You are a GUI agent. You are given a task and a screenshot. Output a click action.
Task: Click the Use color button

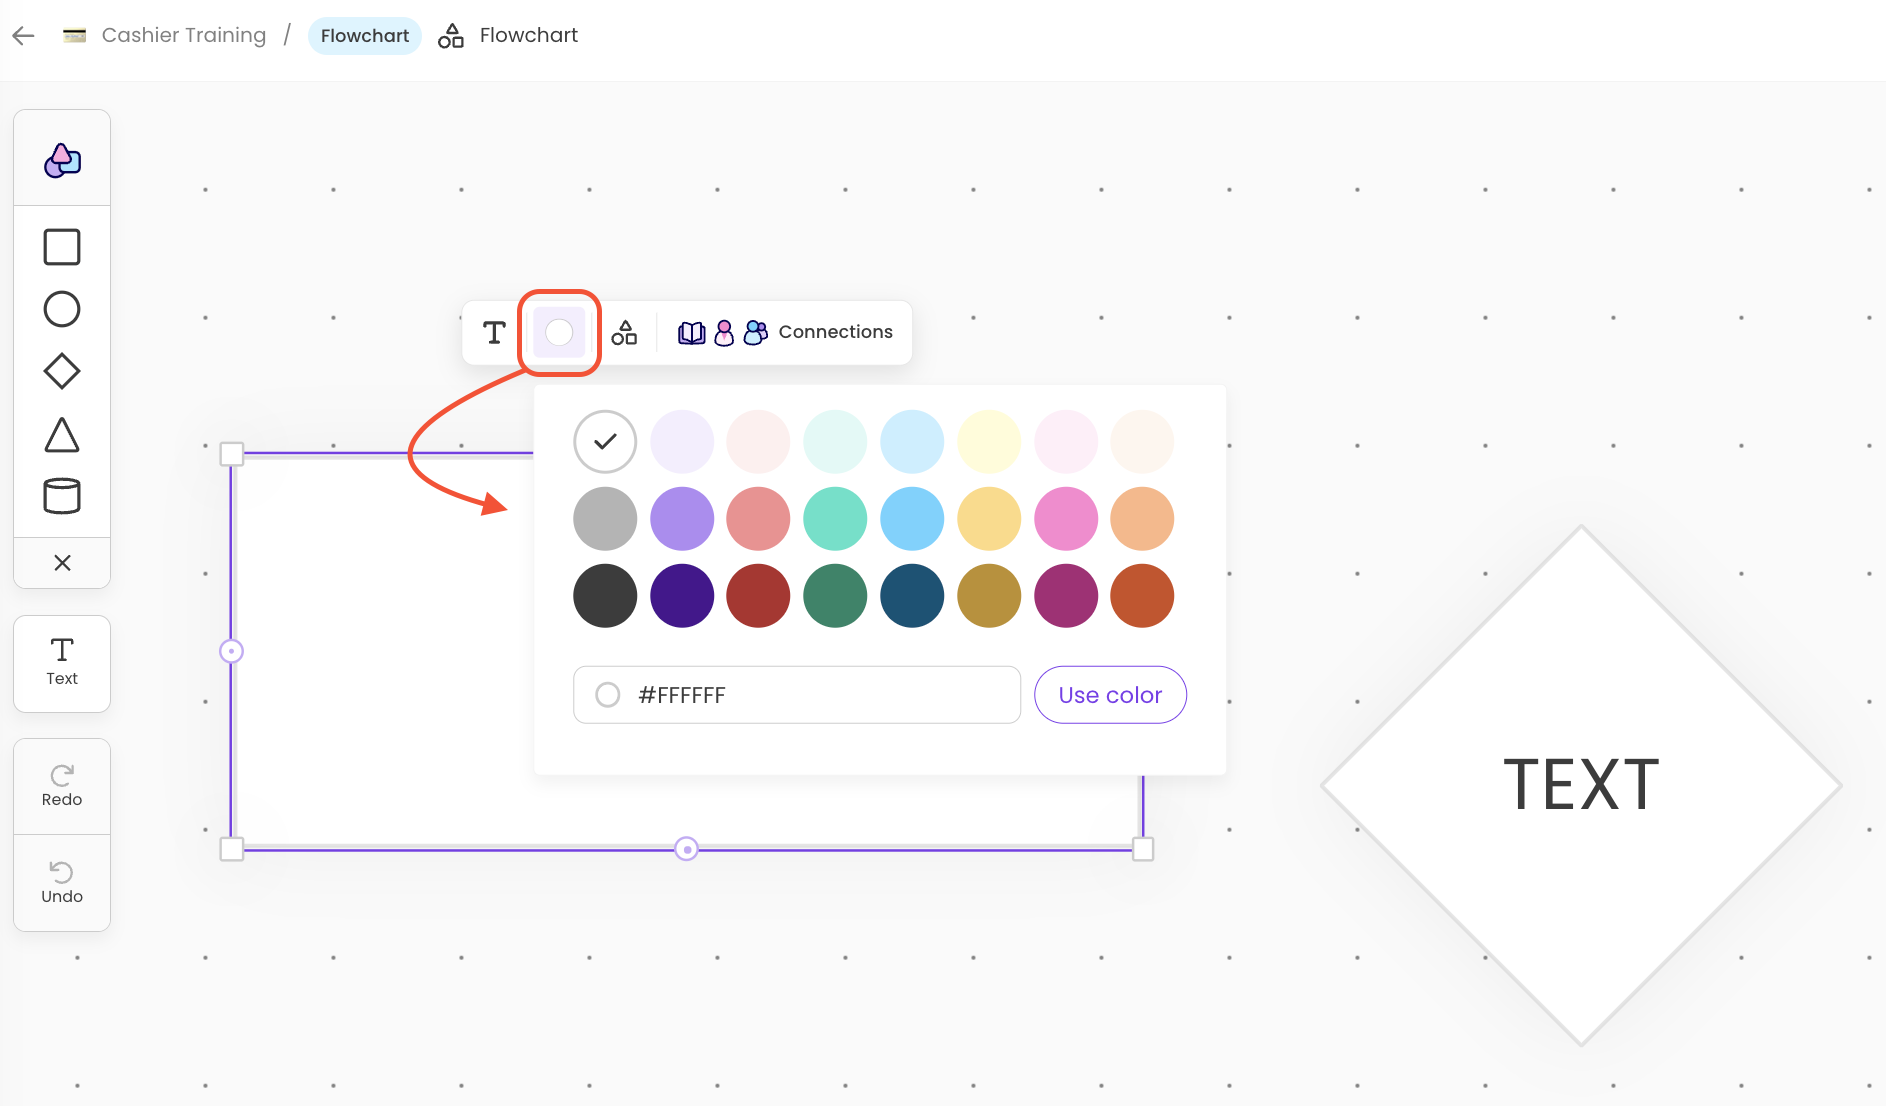[x=1110, y=695]
